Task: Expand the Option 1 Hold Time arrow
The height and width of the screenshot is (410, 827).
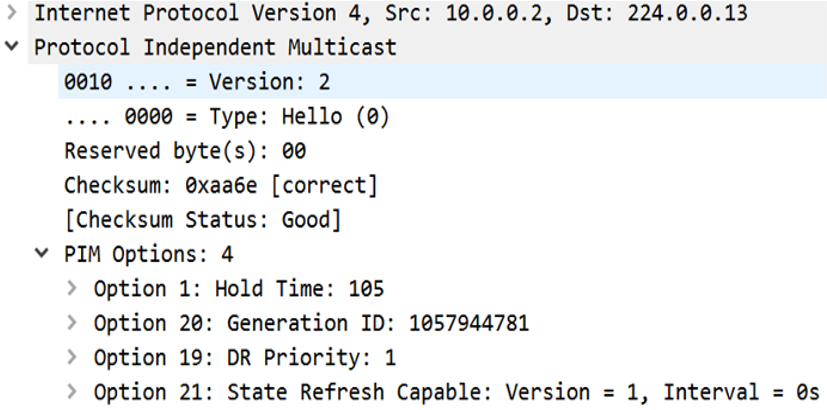Action: [72, 289]
